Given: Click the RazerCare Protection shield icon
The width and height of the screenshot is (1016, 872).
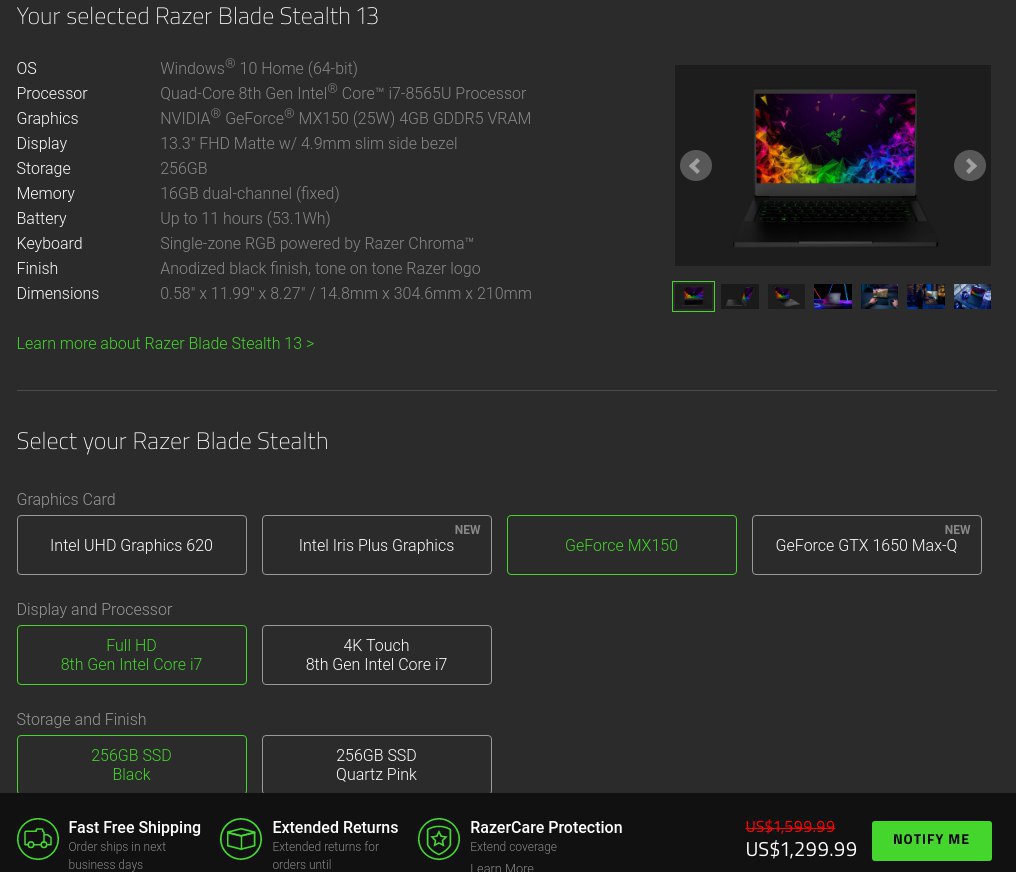Looking at the screenshot, I should click(x=439, y=839).
